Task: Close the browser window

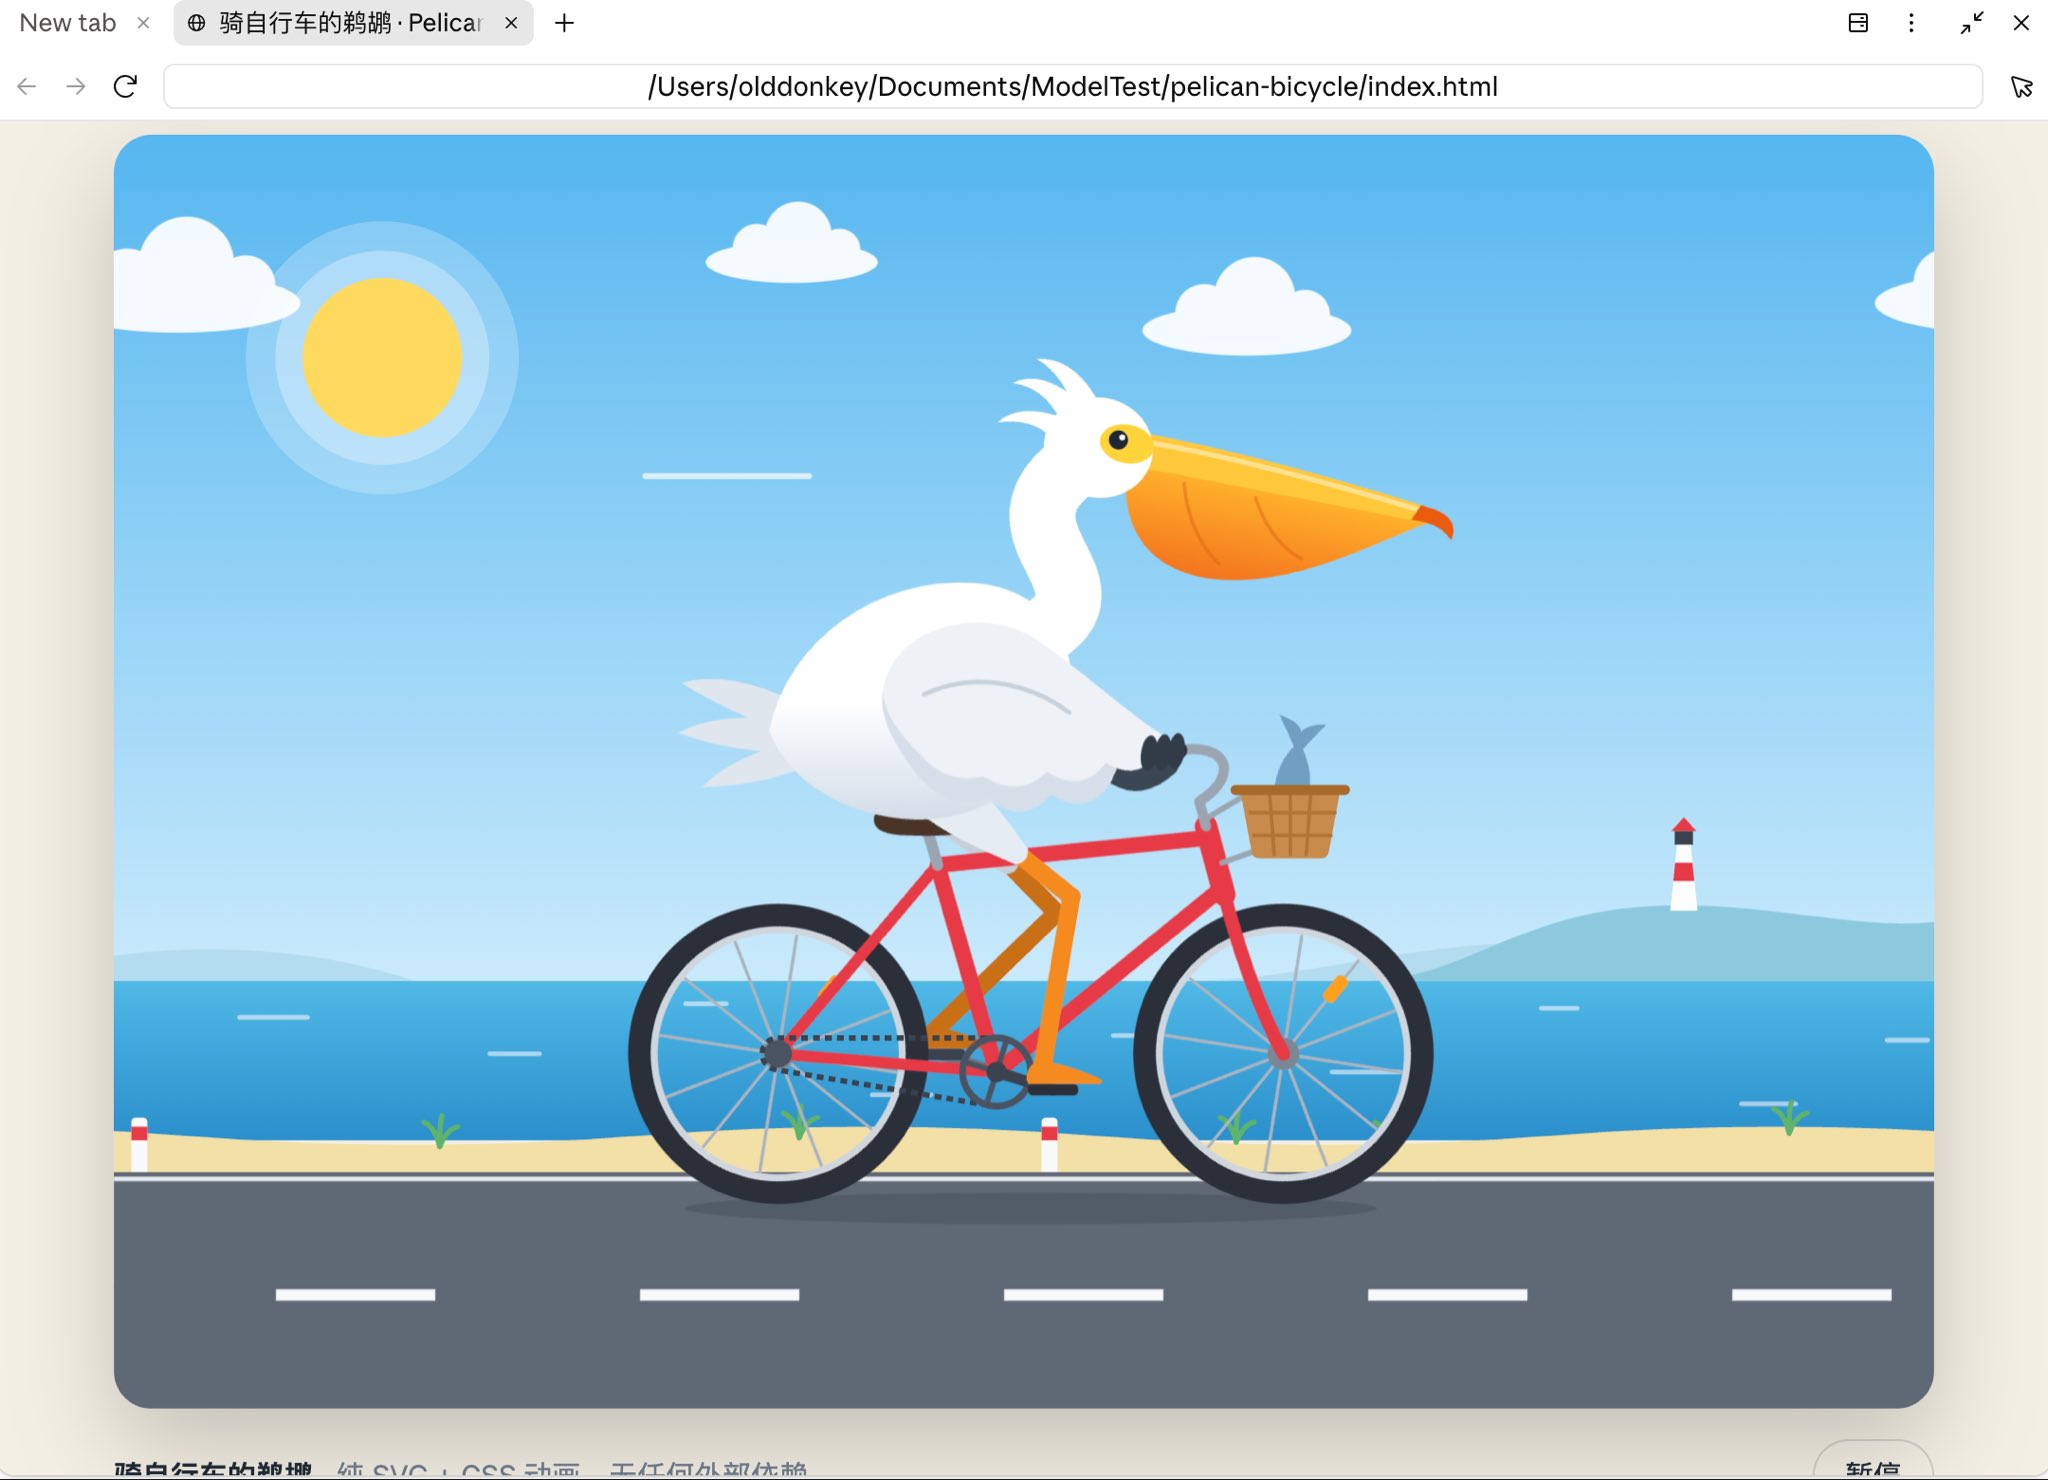Action: [x=2021, y=23]
